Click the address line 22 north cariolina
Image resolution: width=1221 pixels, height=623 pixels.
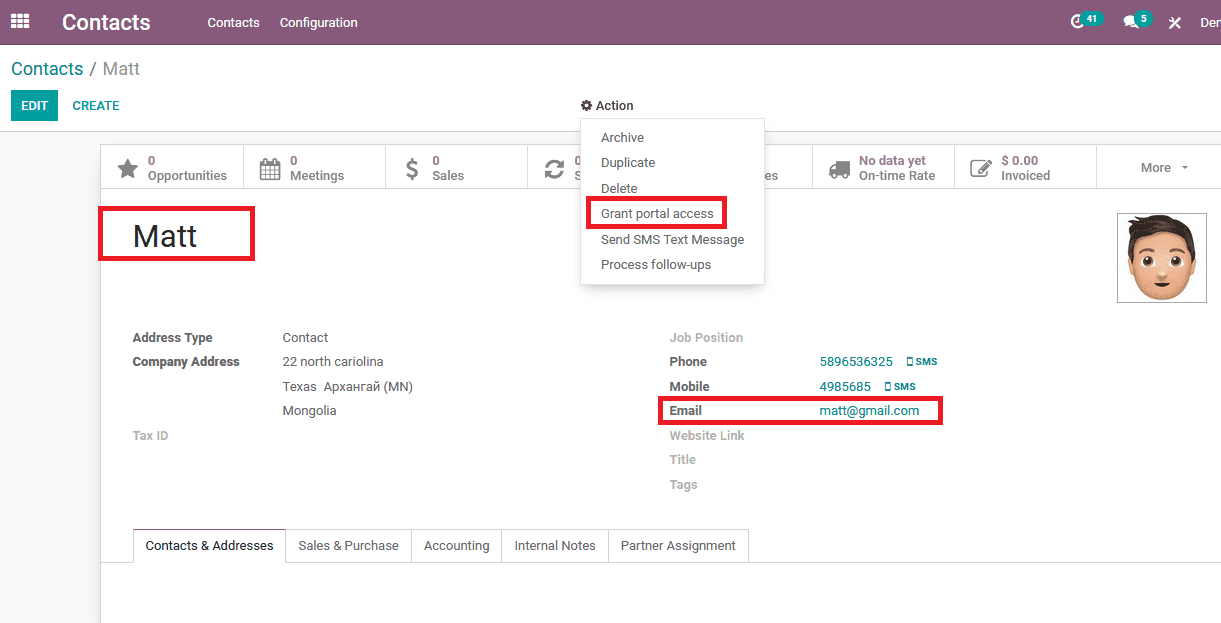coord(333,362)
